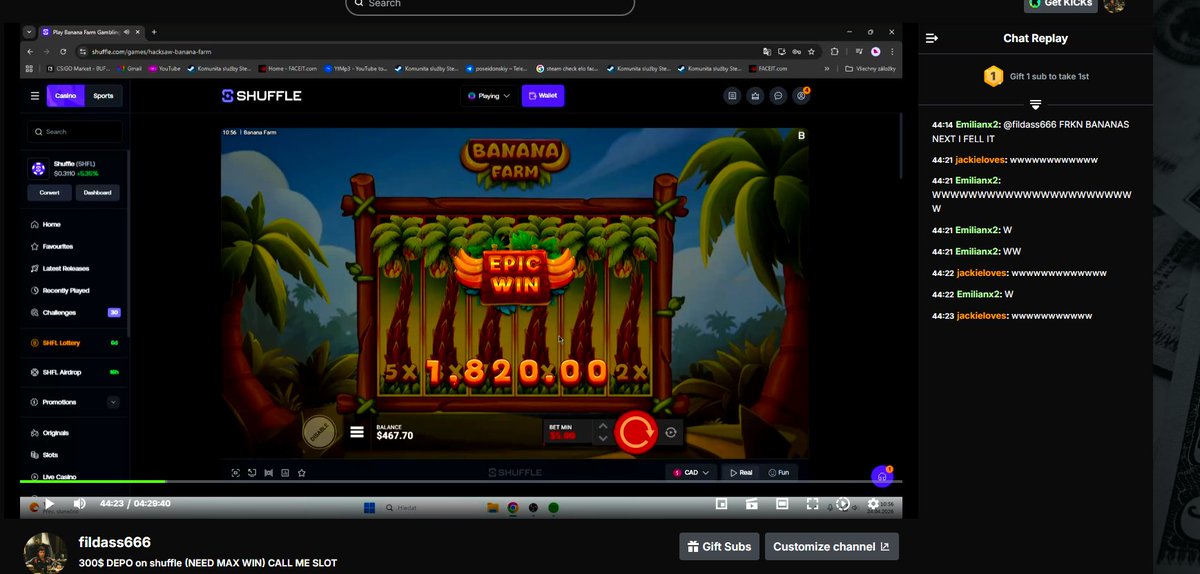Viewport: 1200px width, 574px height.
Task: Click the Windows Start button in taskbar
Action: point(369,508)
